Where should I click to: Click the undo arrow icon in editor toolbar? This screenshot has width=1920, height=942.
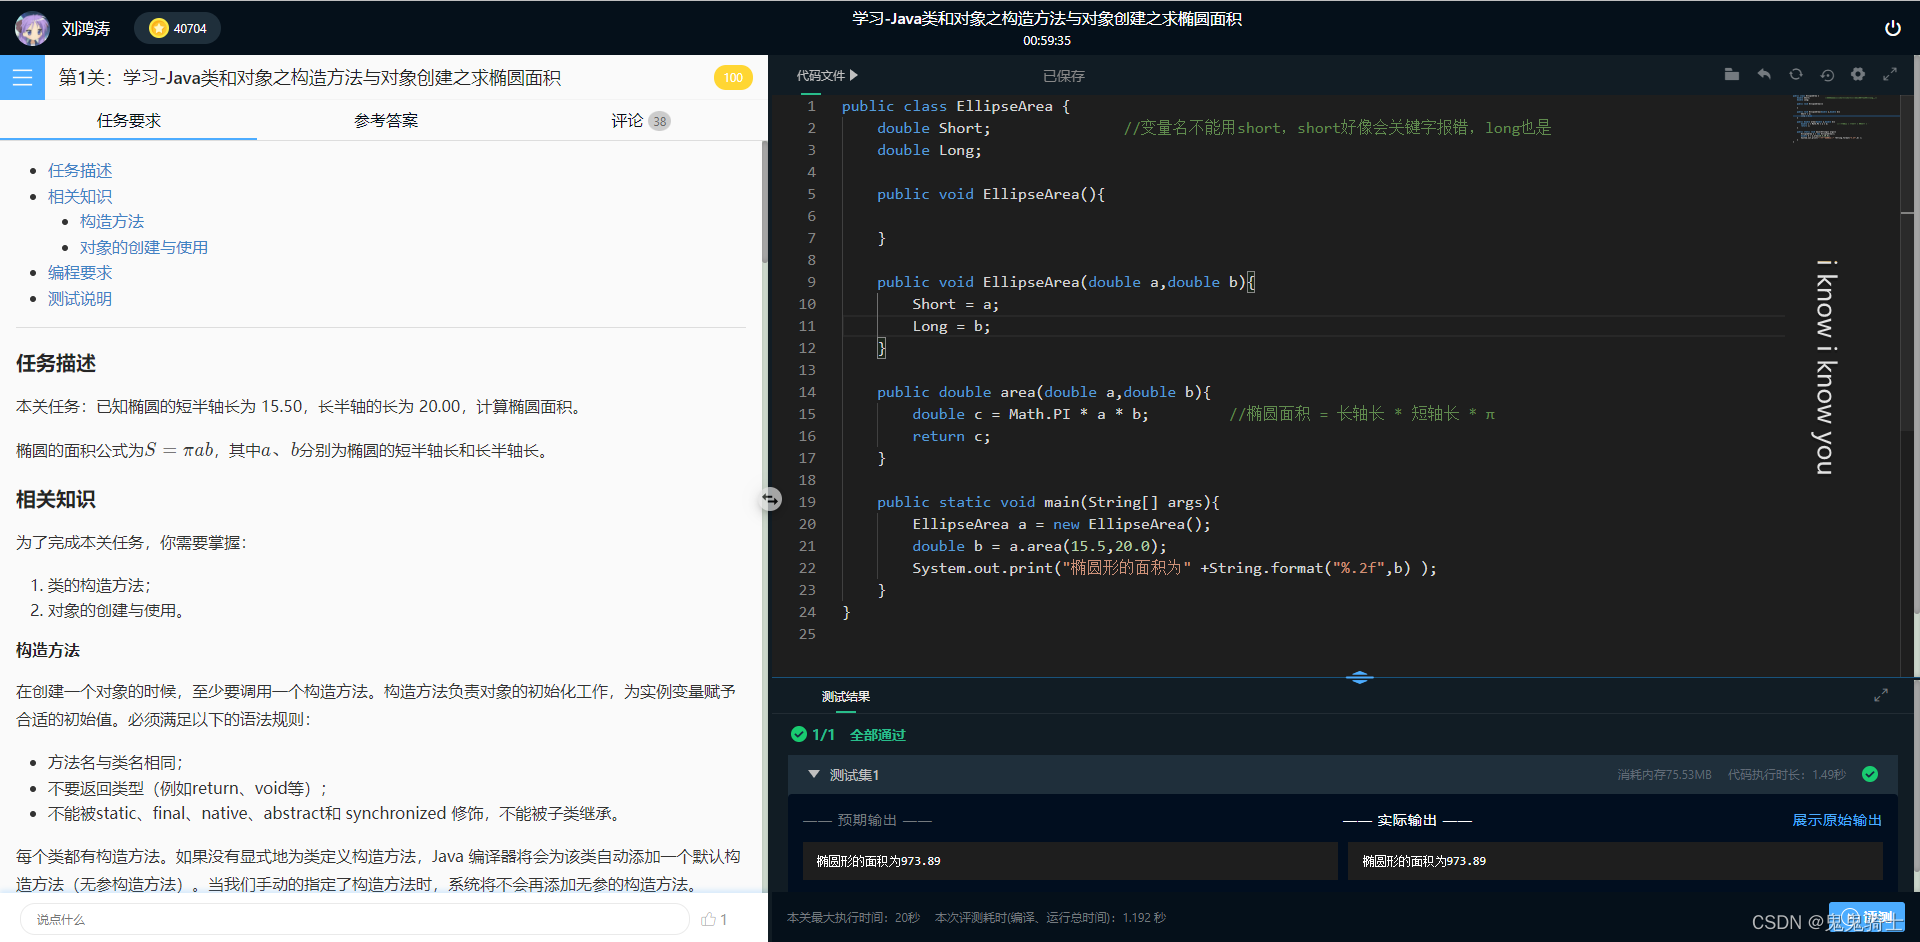[1764, 75]
